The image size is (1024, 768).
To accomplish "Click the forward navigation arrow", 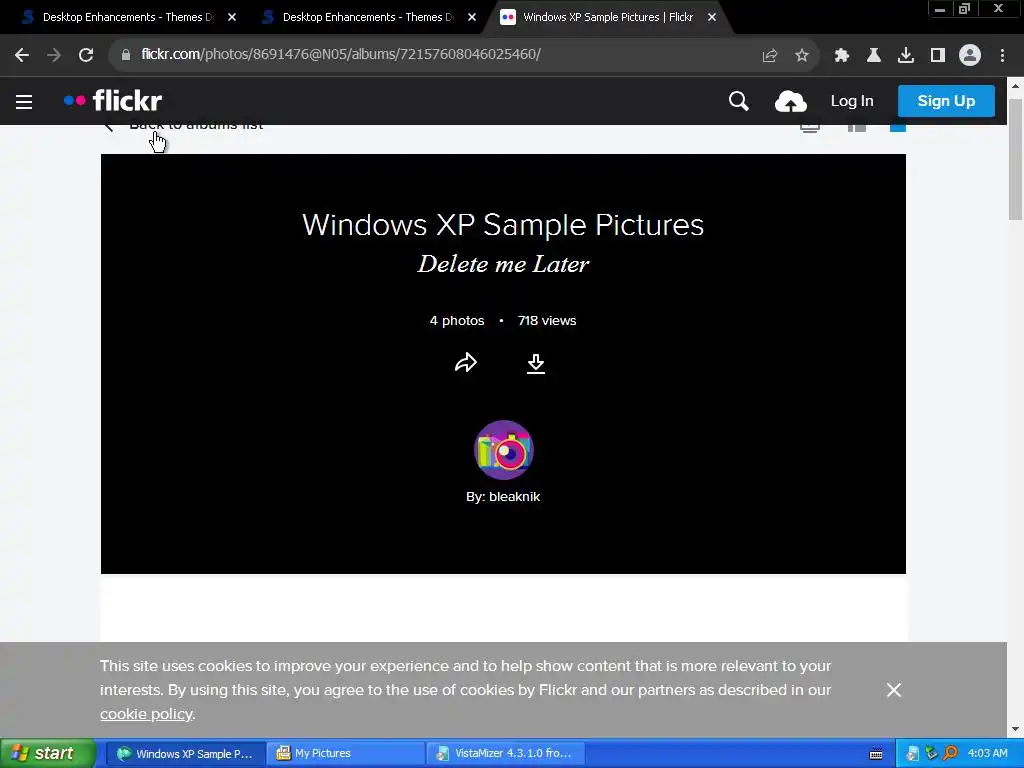I will coord(54,55).
